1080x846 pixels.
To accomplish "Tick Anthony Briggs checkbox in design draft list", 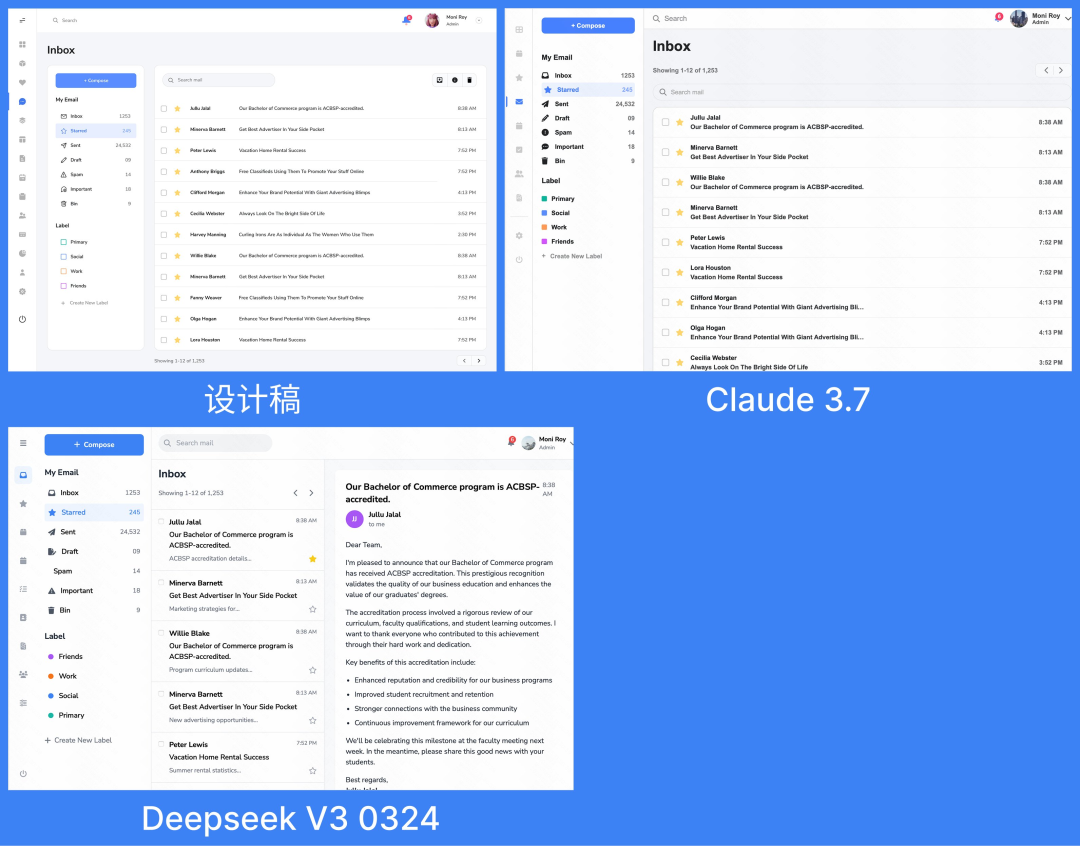I will pyautogui.click(x=164, y=172).
